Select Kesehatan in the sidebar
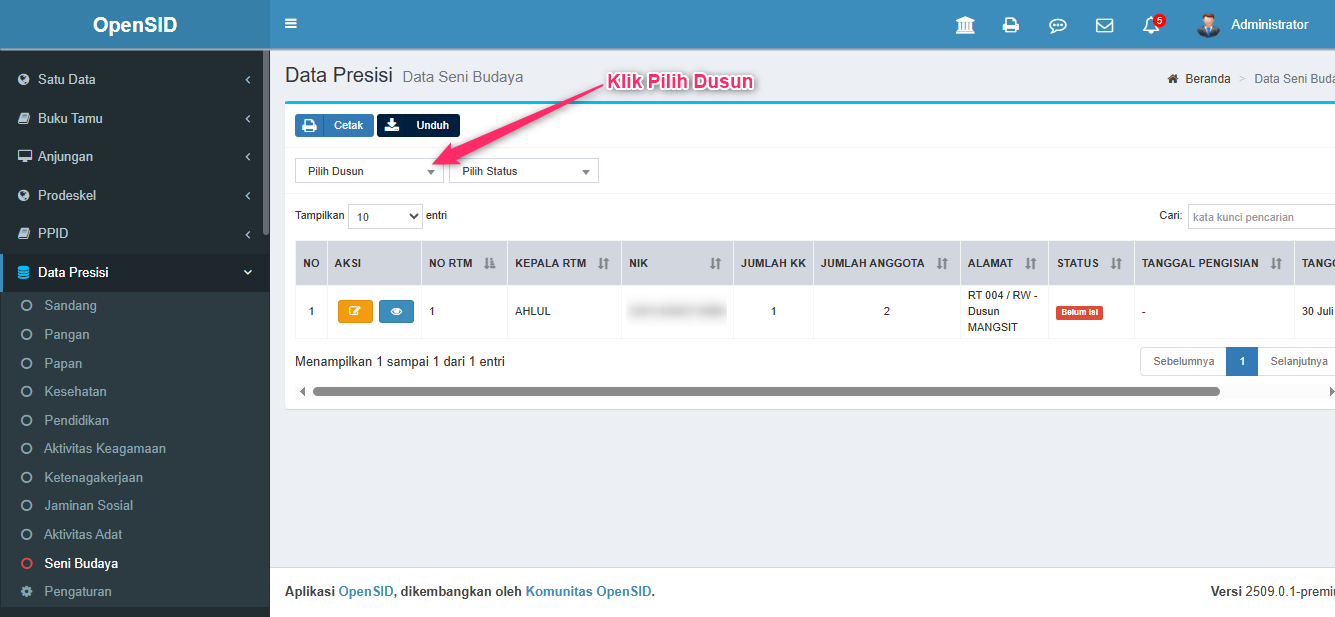The height and width of the screenshot is (617, 1335). coord(75,391)
